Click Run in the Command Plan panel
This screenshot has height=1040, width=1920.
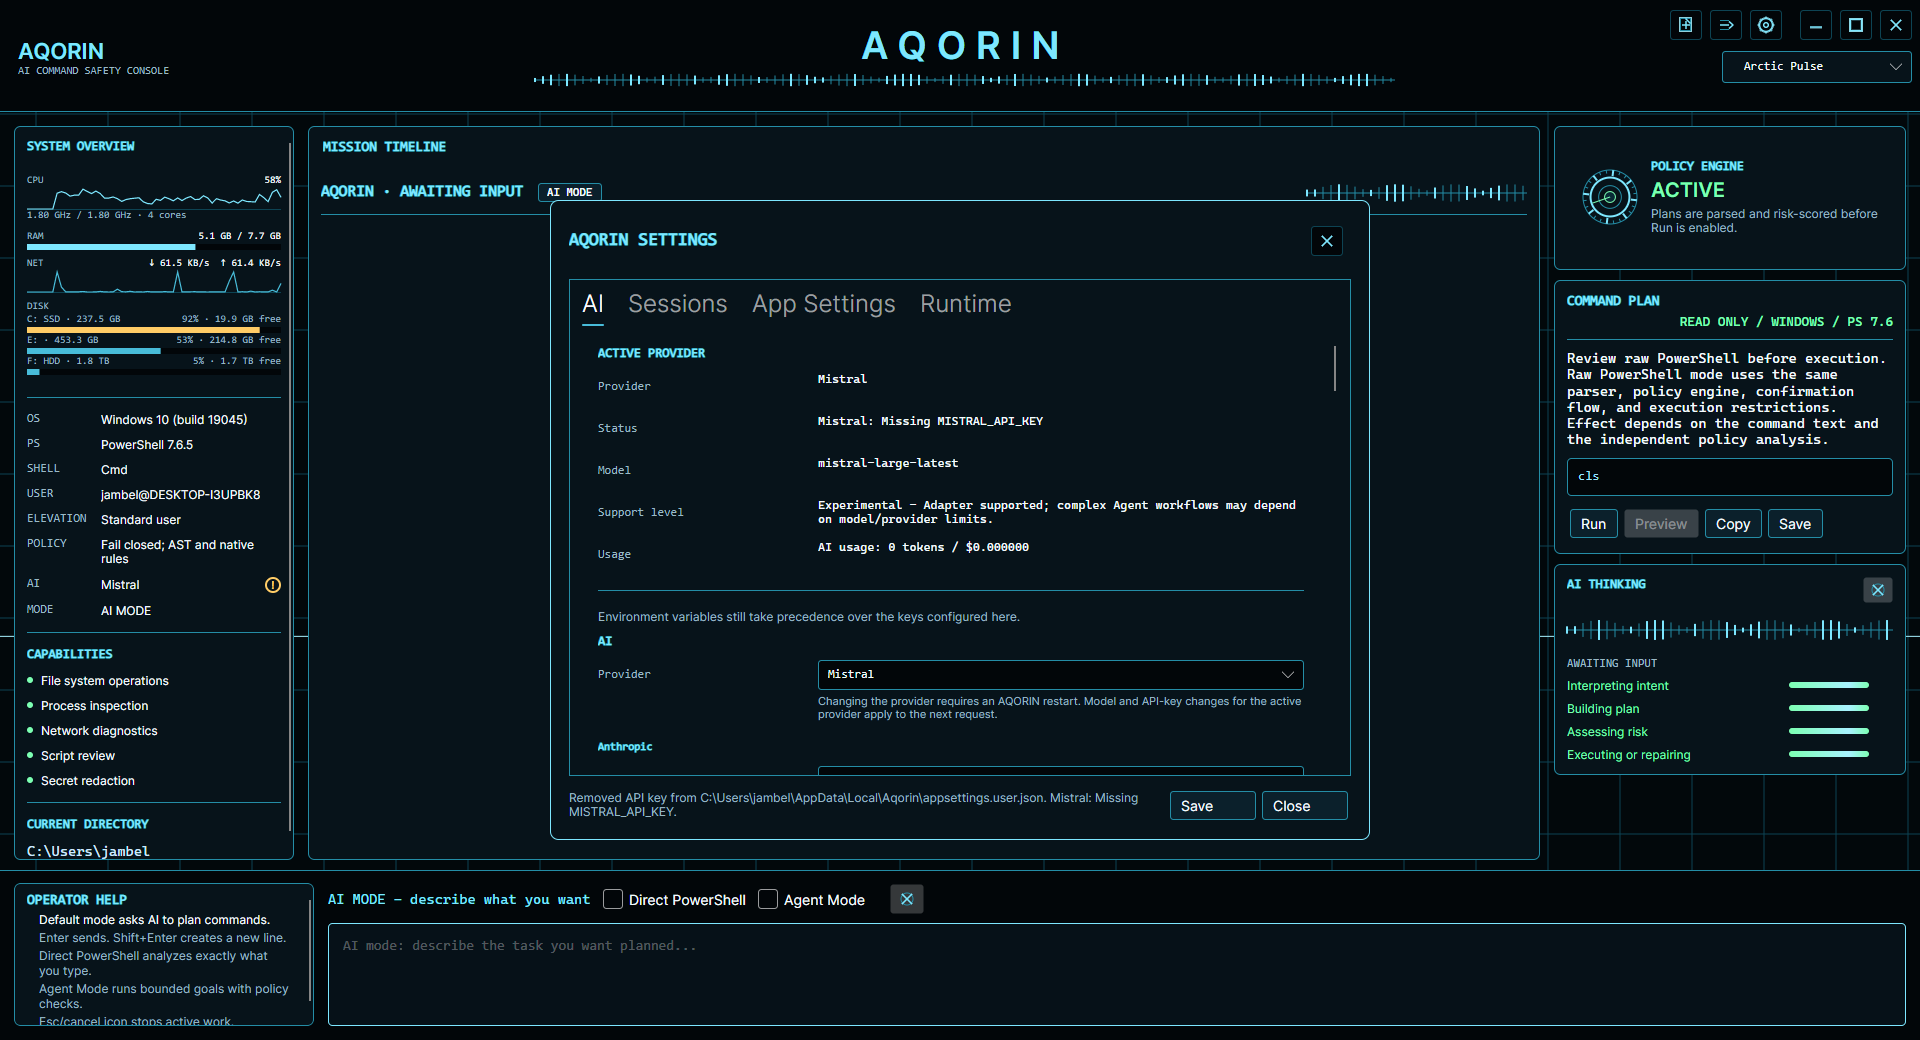point(1594,524)
